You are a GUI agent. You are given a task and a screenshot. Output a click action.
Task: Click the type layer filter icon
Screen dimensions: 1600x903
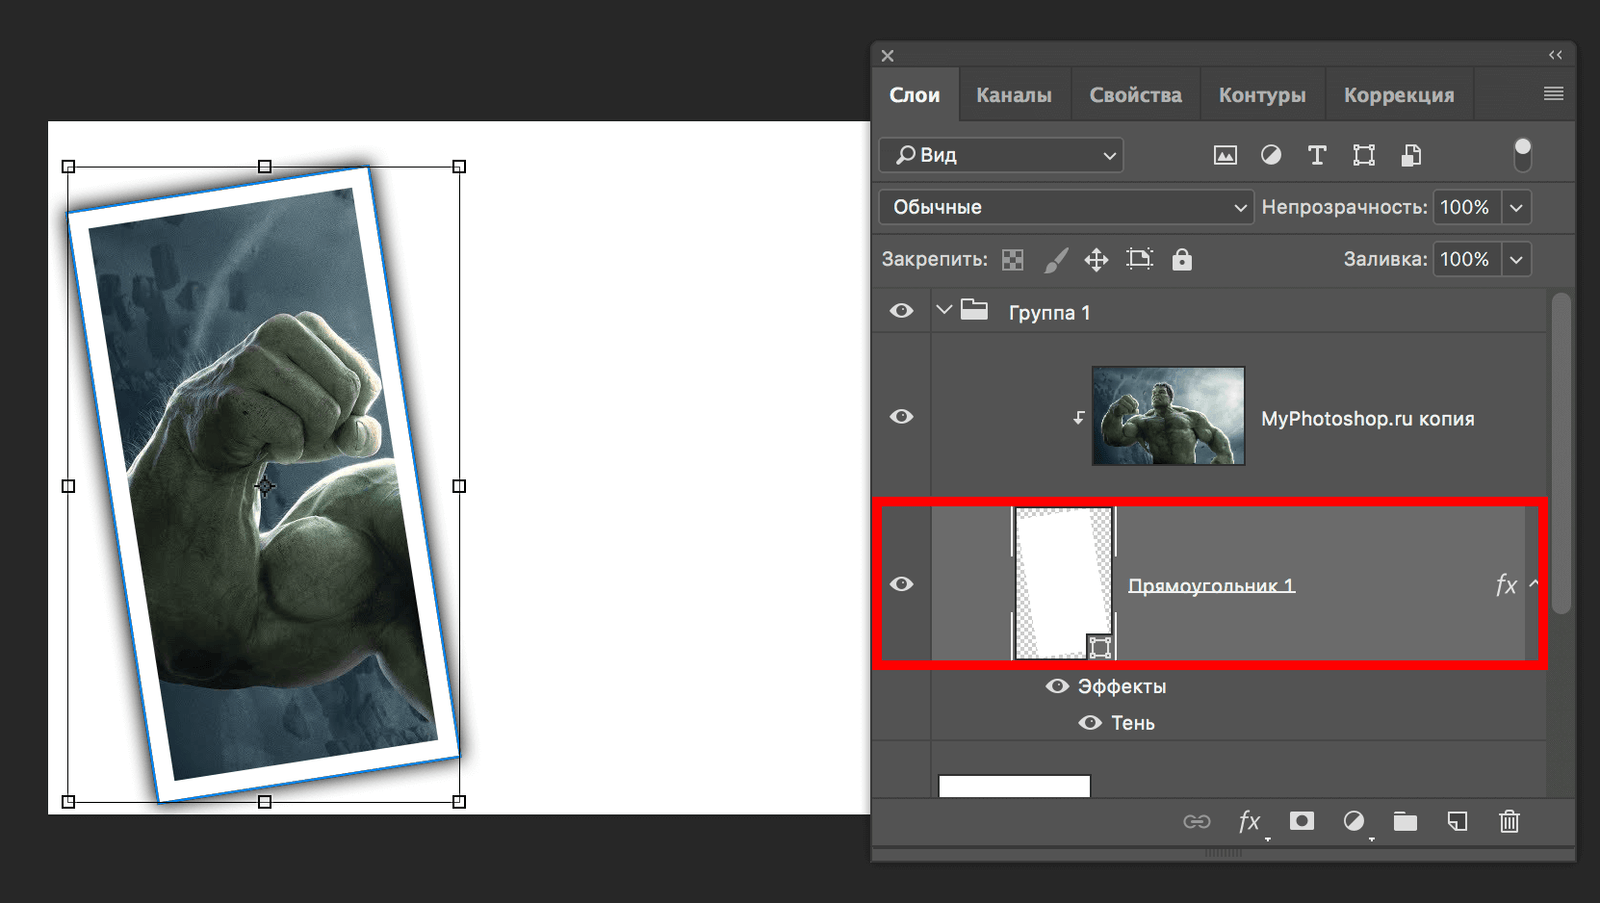point(1317,155)
